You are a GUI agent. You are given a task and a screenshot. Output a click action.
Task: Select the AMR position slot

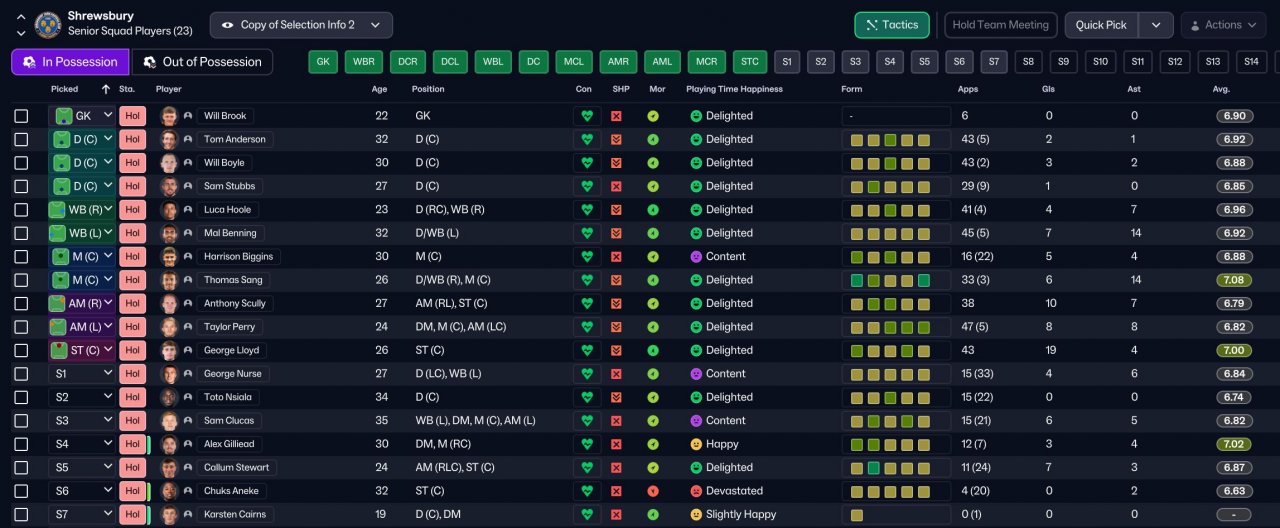(619, 62)
